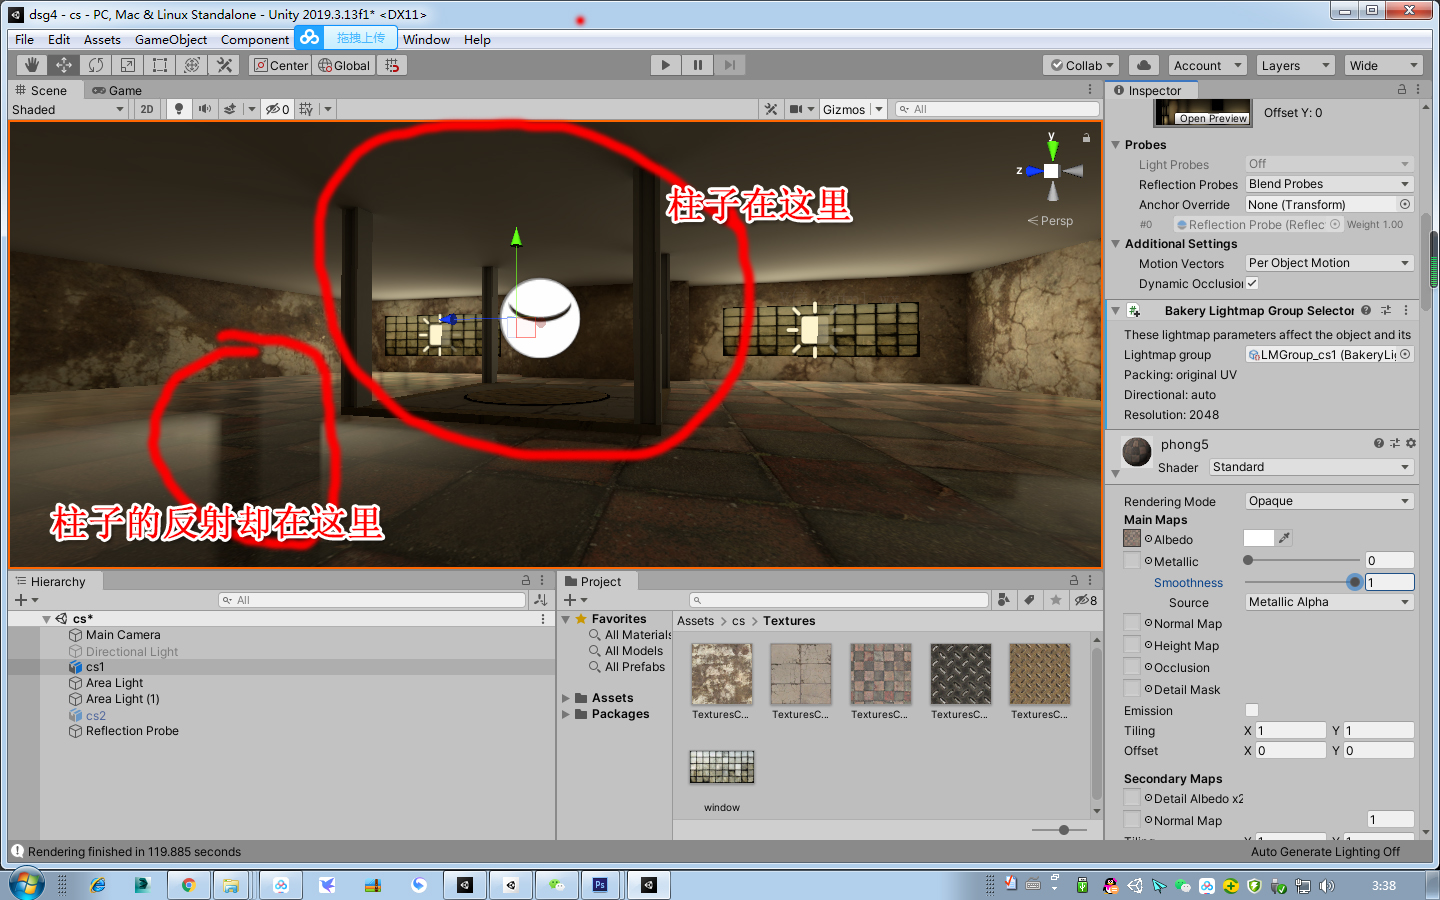Search by label icon in Project
The image size is (1440, 900).
click(x=1029, y=600)
